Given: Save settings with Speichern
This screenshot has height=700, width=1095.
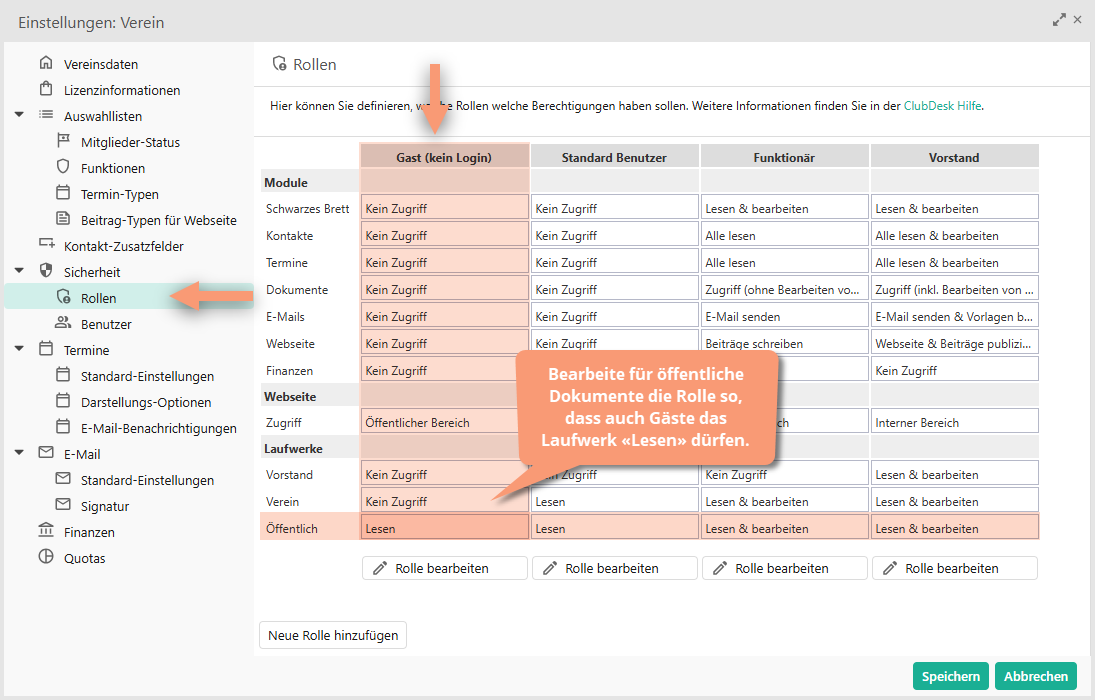Looking at the screenshot, I should [950, 676].
